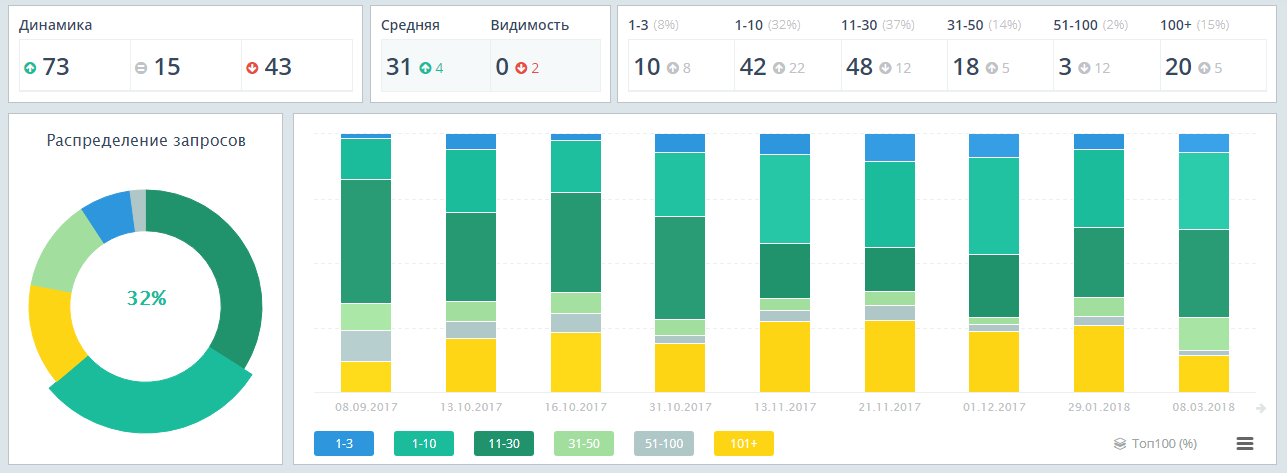Screen dimensions: 1287x473
Task: Toggle the 1-10 legend series
Action: 424,443
